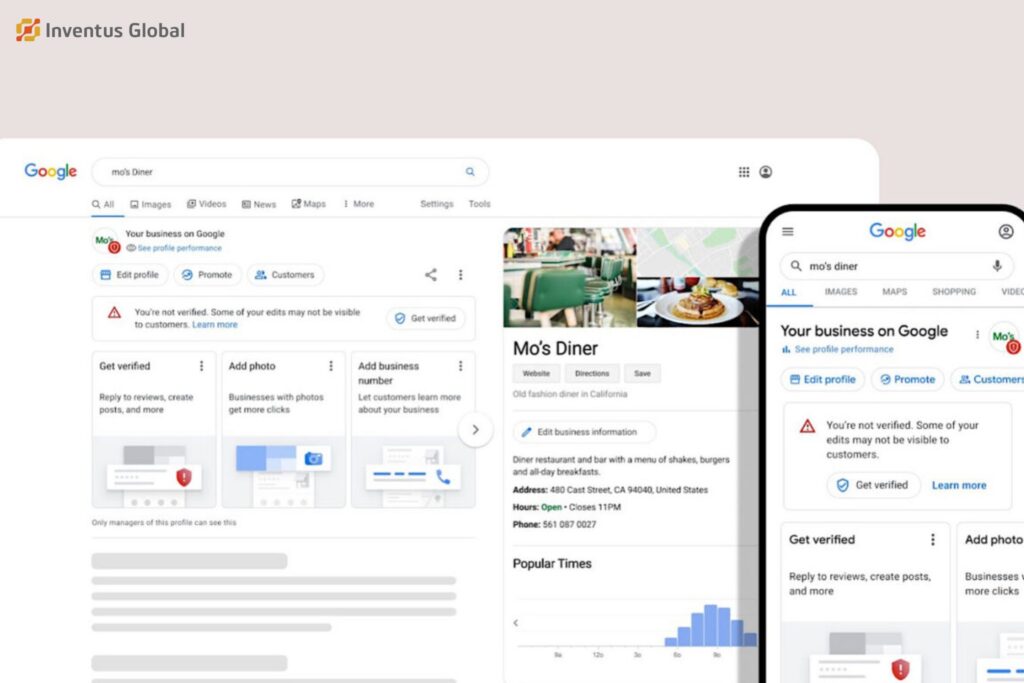Tap the mobile voice search microphone
Viewport: 1024px width, 683px height.
click(x=997, y=266)
